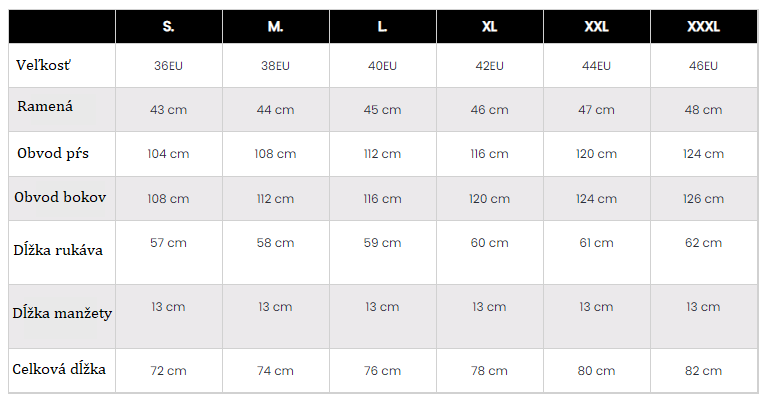Click the Dĺžka manžety label

62,313
